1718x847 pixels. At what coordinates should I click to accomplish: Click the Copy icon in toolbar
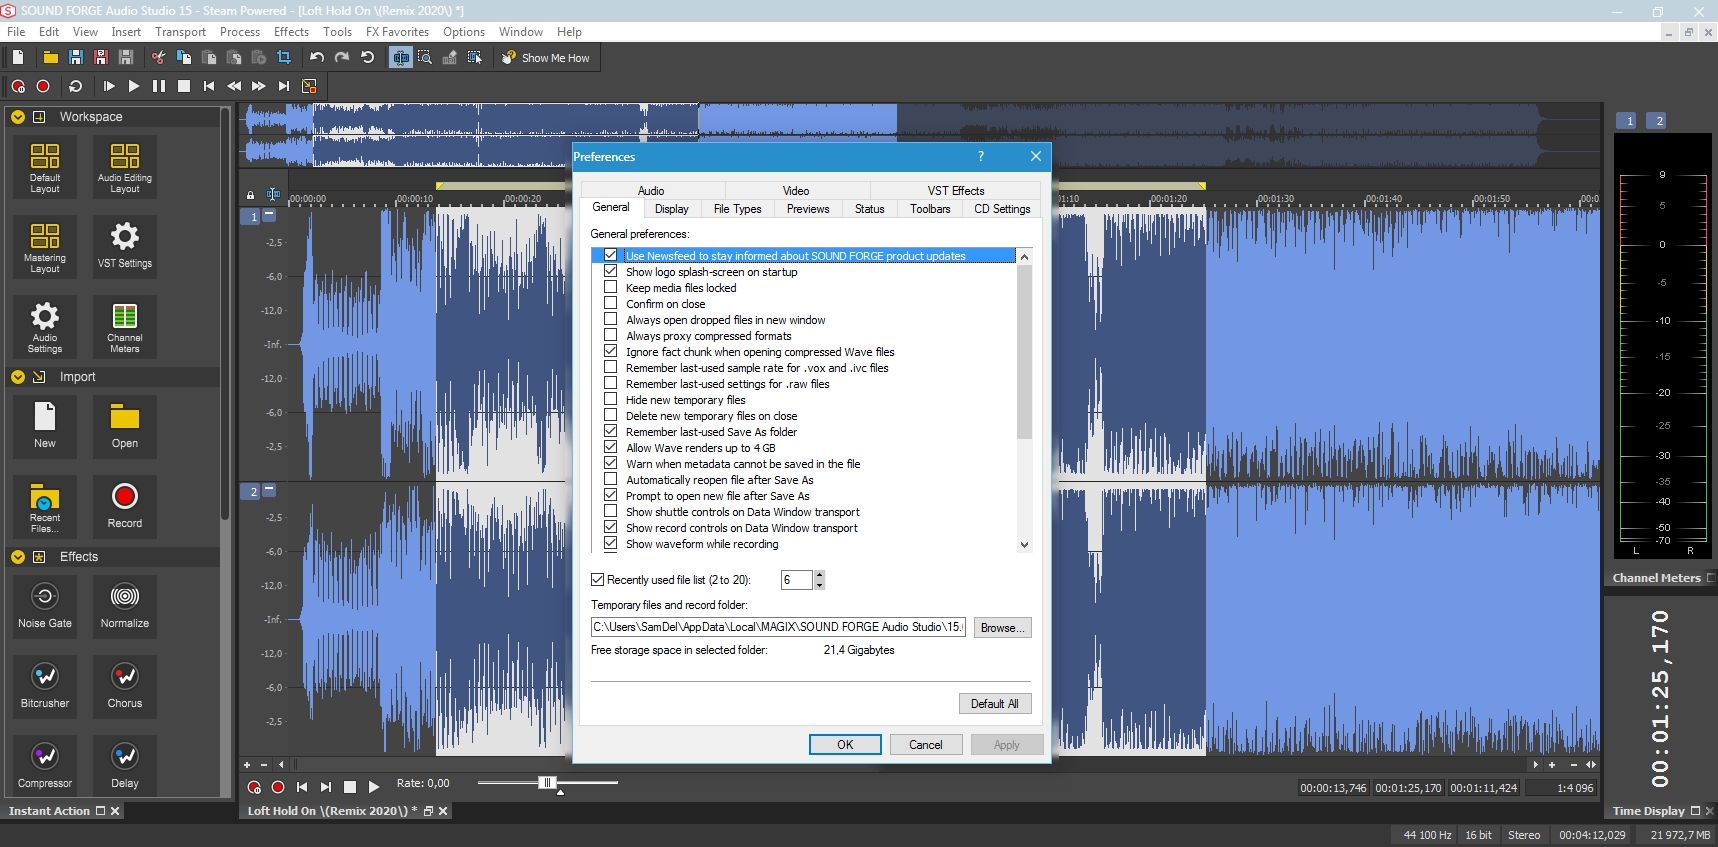click(x=183, y=58)
